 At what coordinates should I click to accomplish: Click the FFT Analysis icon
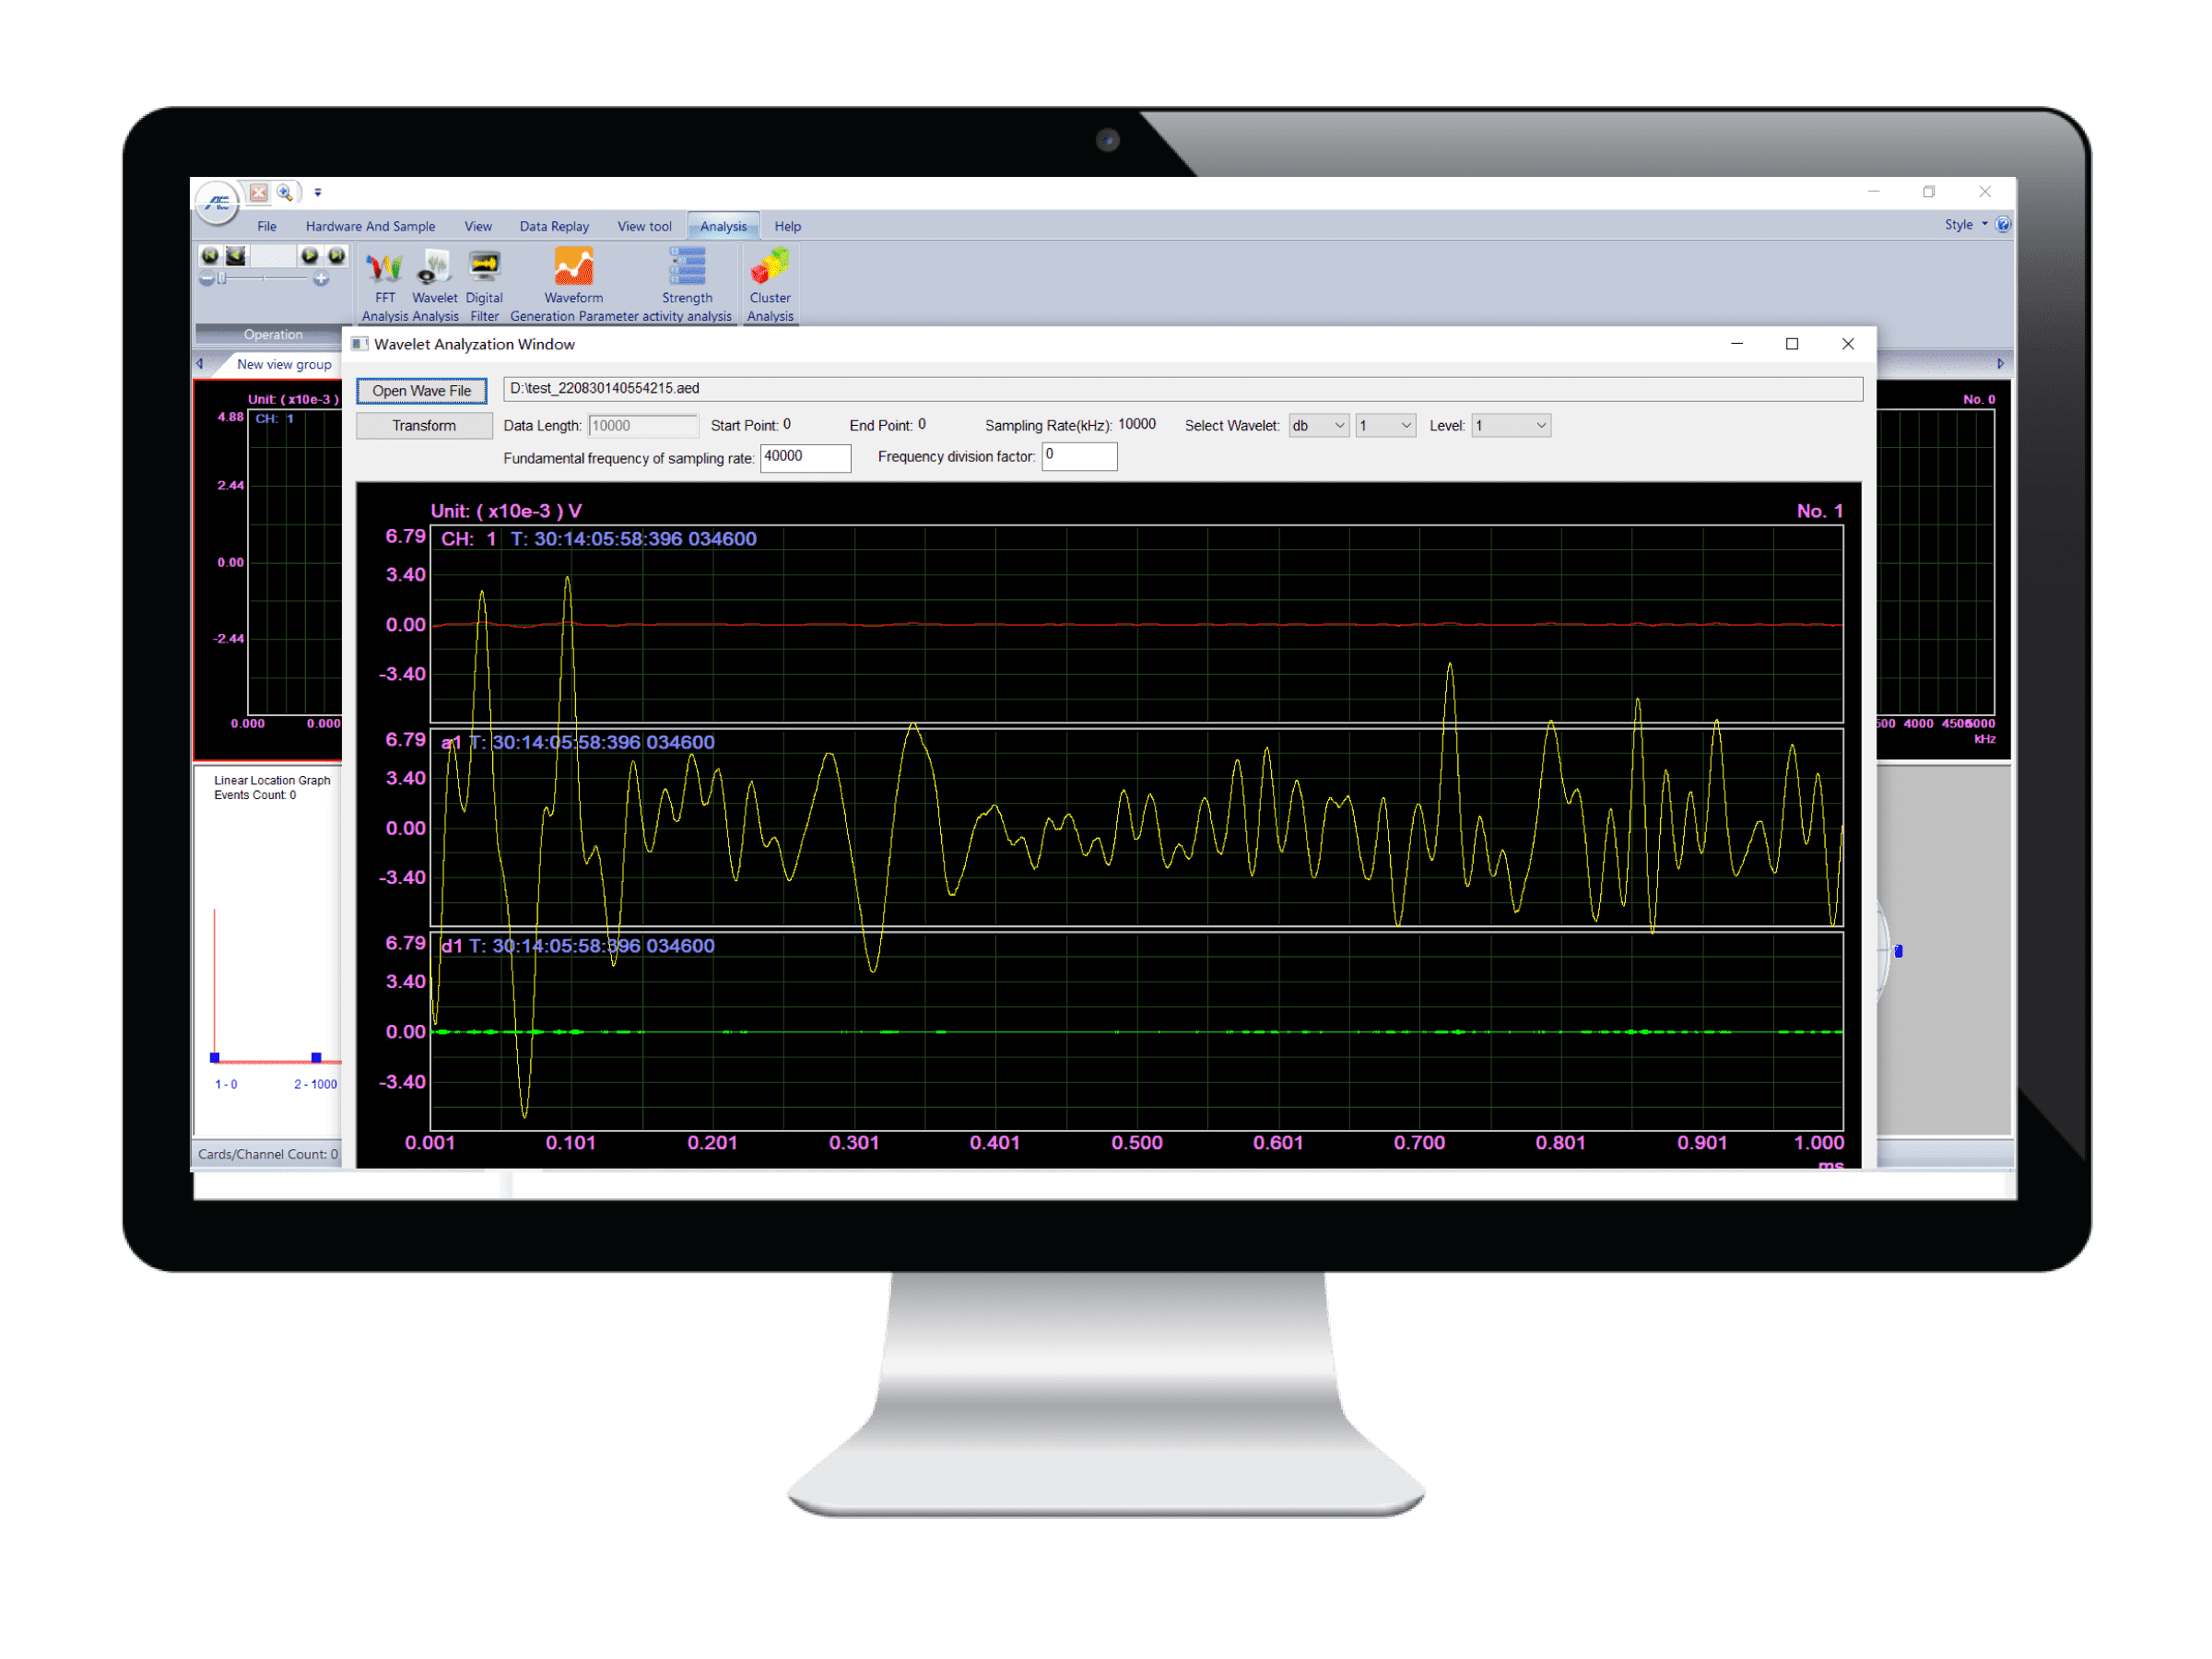[382, 282]
